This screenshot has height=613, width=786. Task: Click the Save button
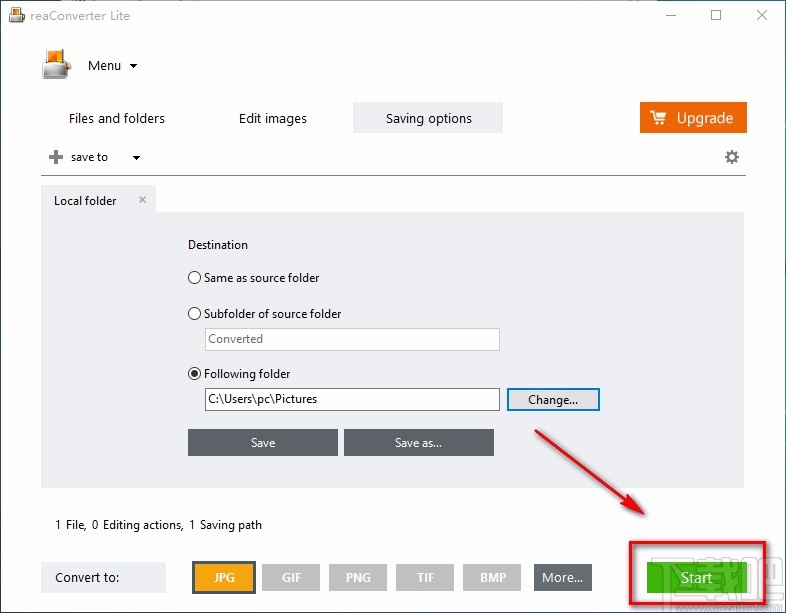point(263,443)
